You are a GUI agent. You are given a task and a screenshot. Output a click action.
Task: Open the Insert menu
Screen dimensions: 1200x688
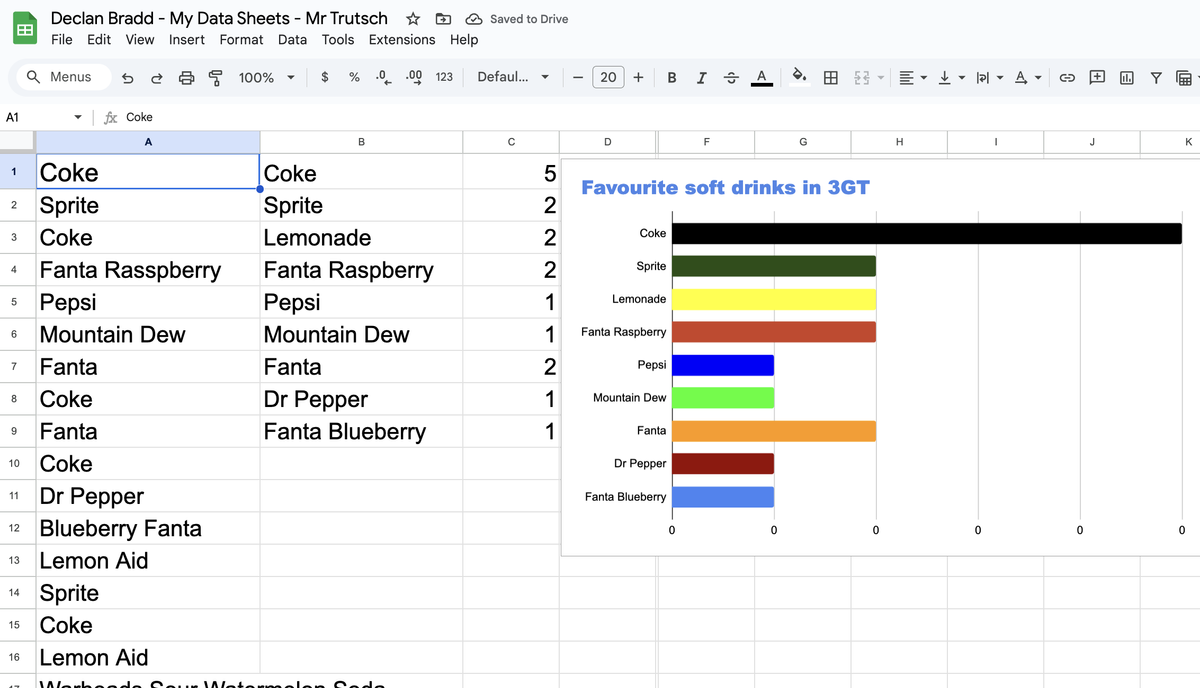tap(187, 40)
